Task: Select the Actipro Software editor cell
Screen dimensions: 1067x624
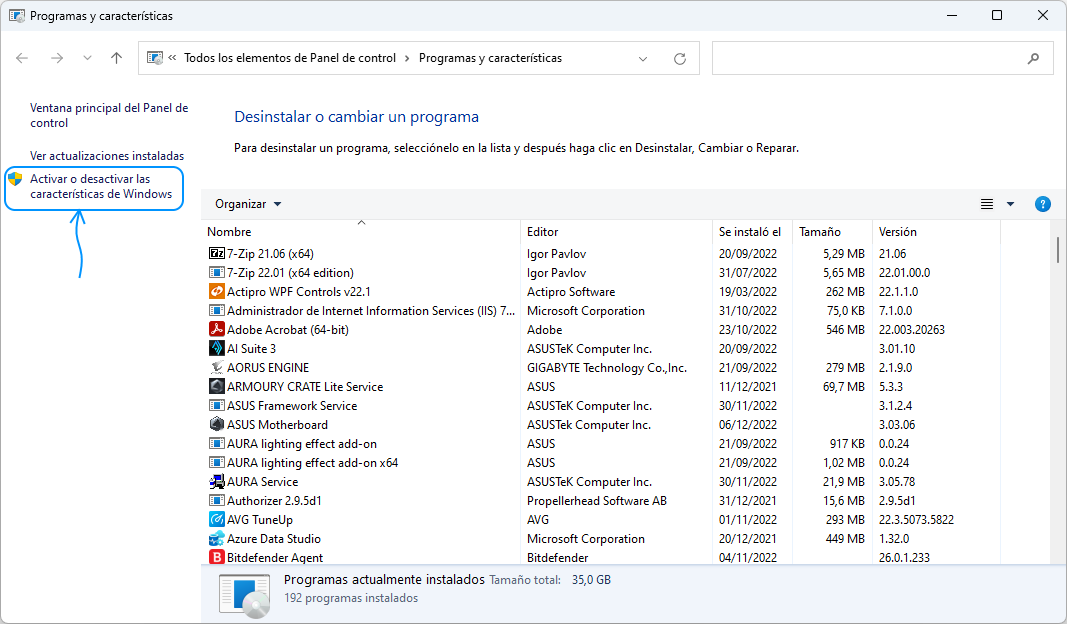Action: [571, 292]
